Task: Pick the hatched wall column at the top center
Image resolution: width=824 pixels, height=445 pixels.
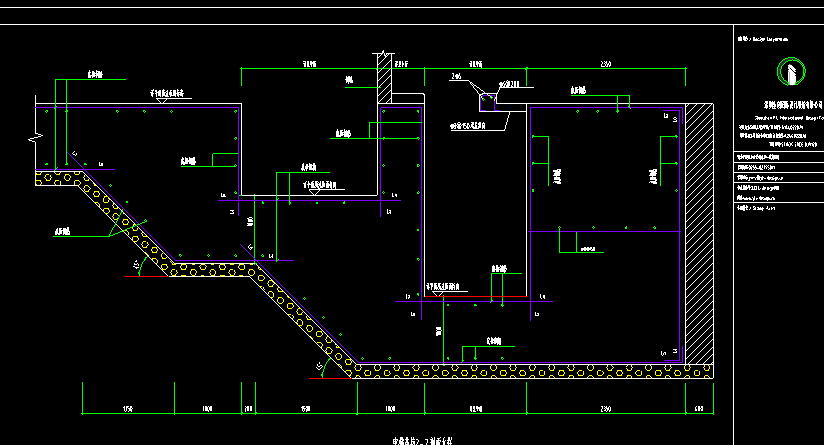Action: coord(385,78)
